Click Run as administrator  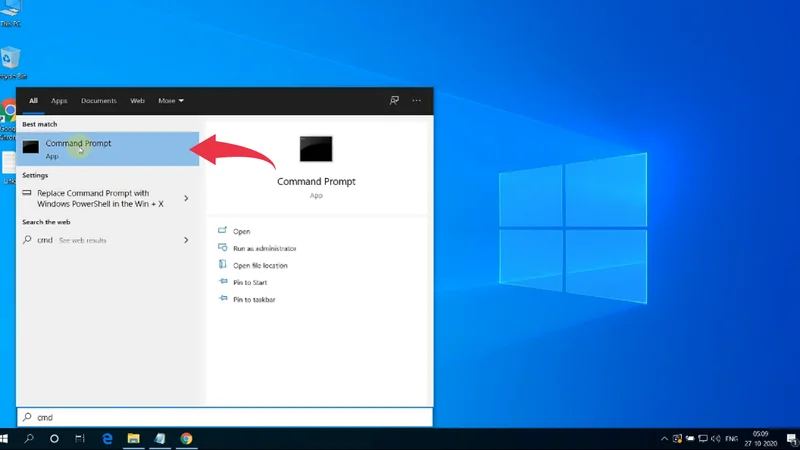264,248
